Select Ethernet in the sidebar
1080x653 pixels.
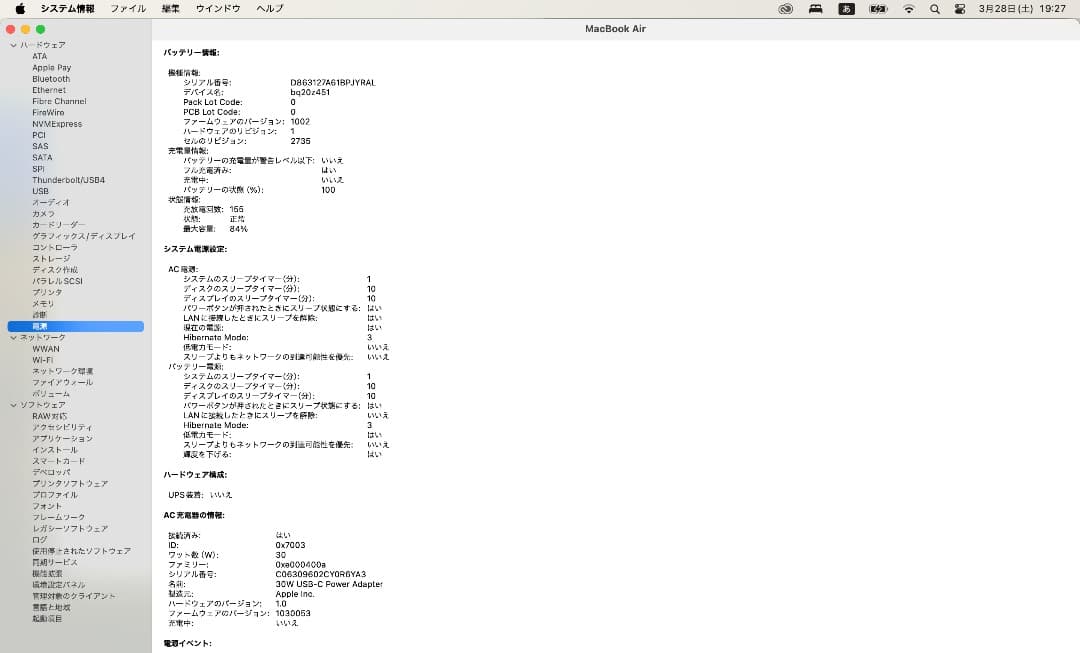click(x=49, y=90)
